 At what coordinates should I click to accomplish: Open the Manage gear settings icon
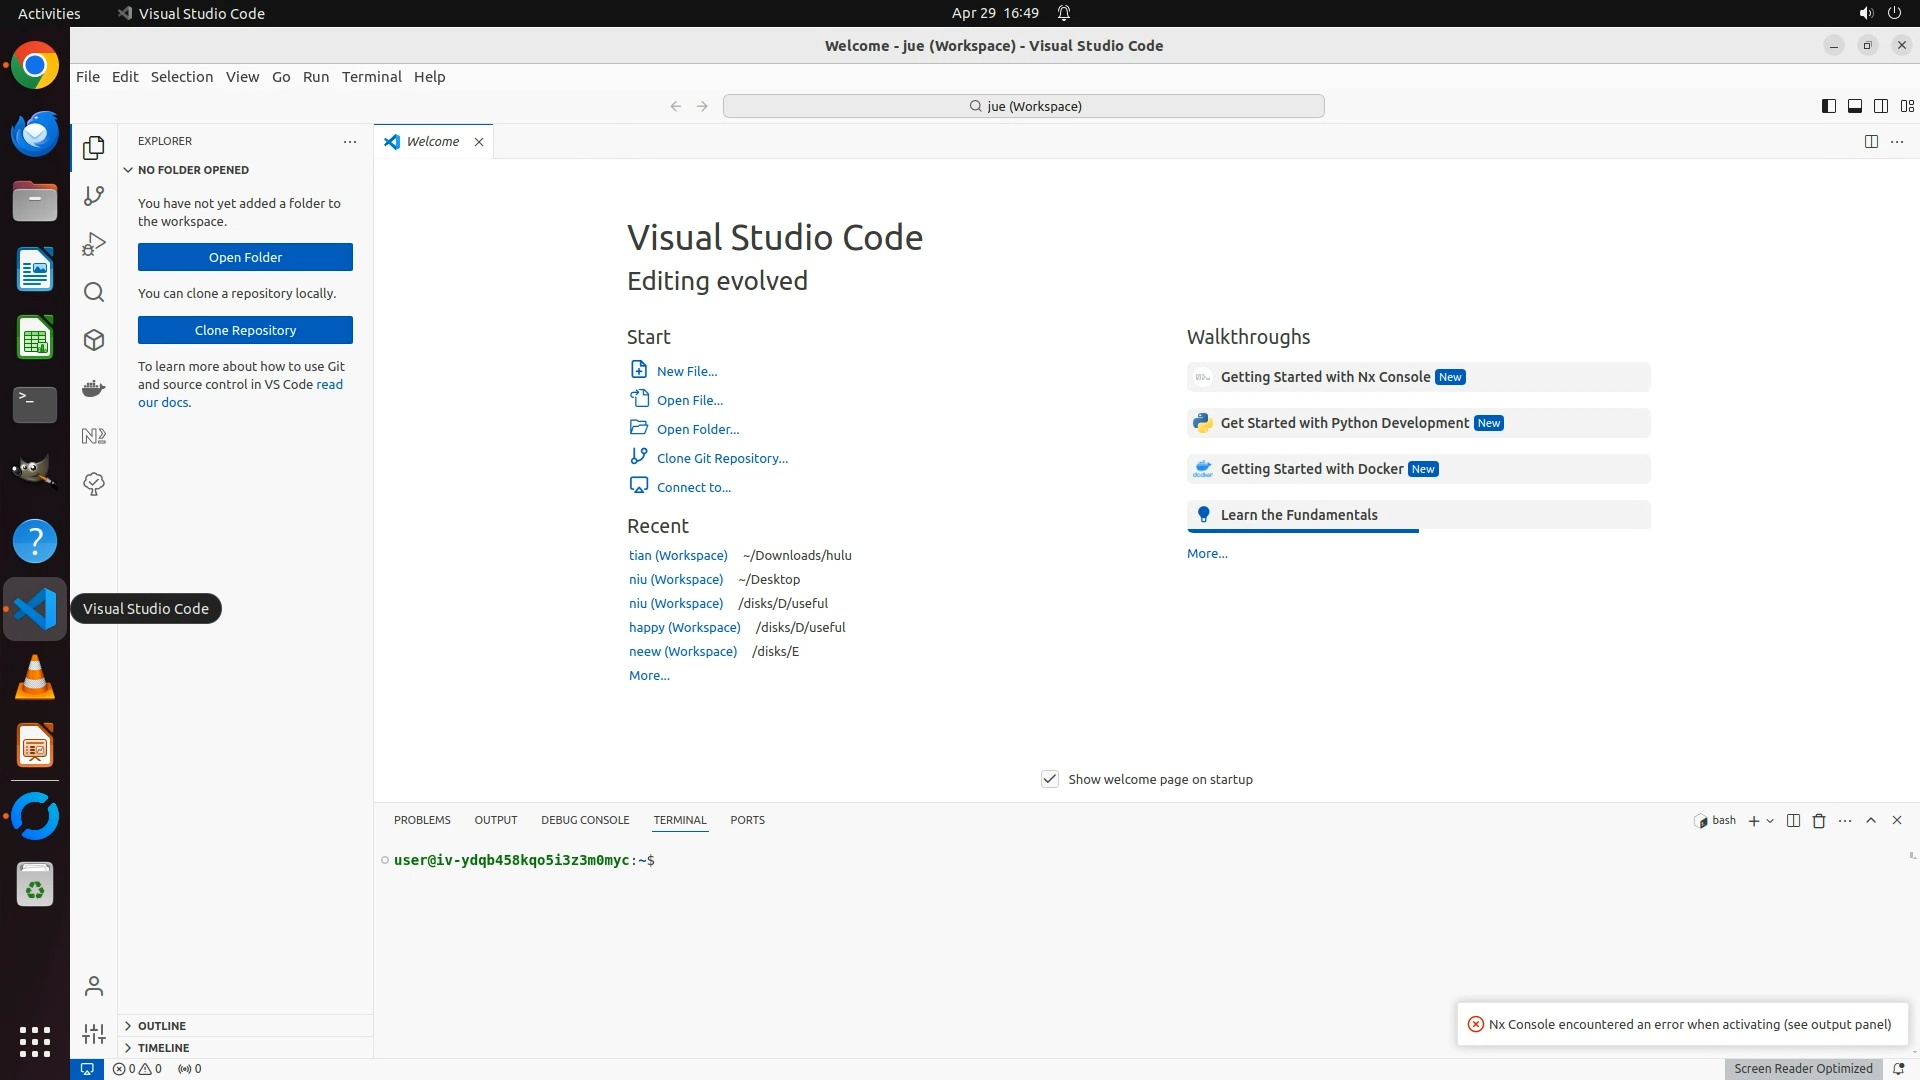94,1034
